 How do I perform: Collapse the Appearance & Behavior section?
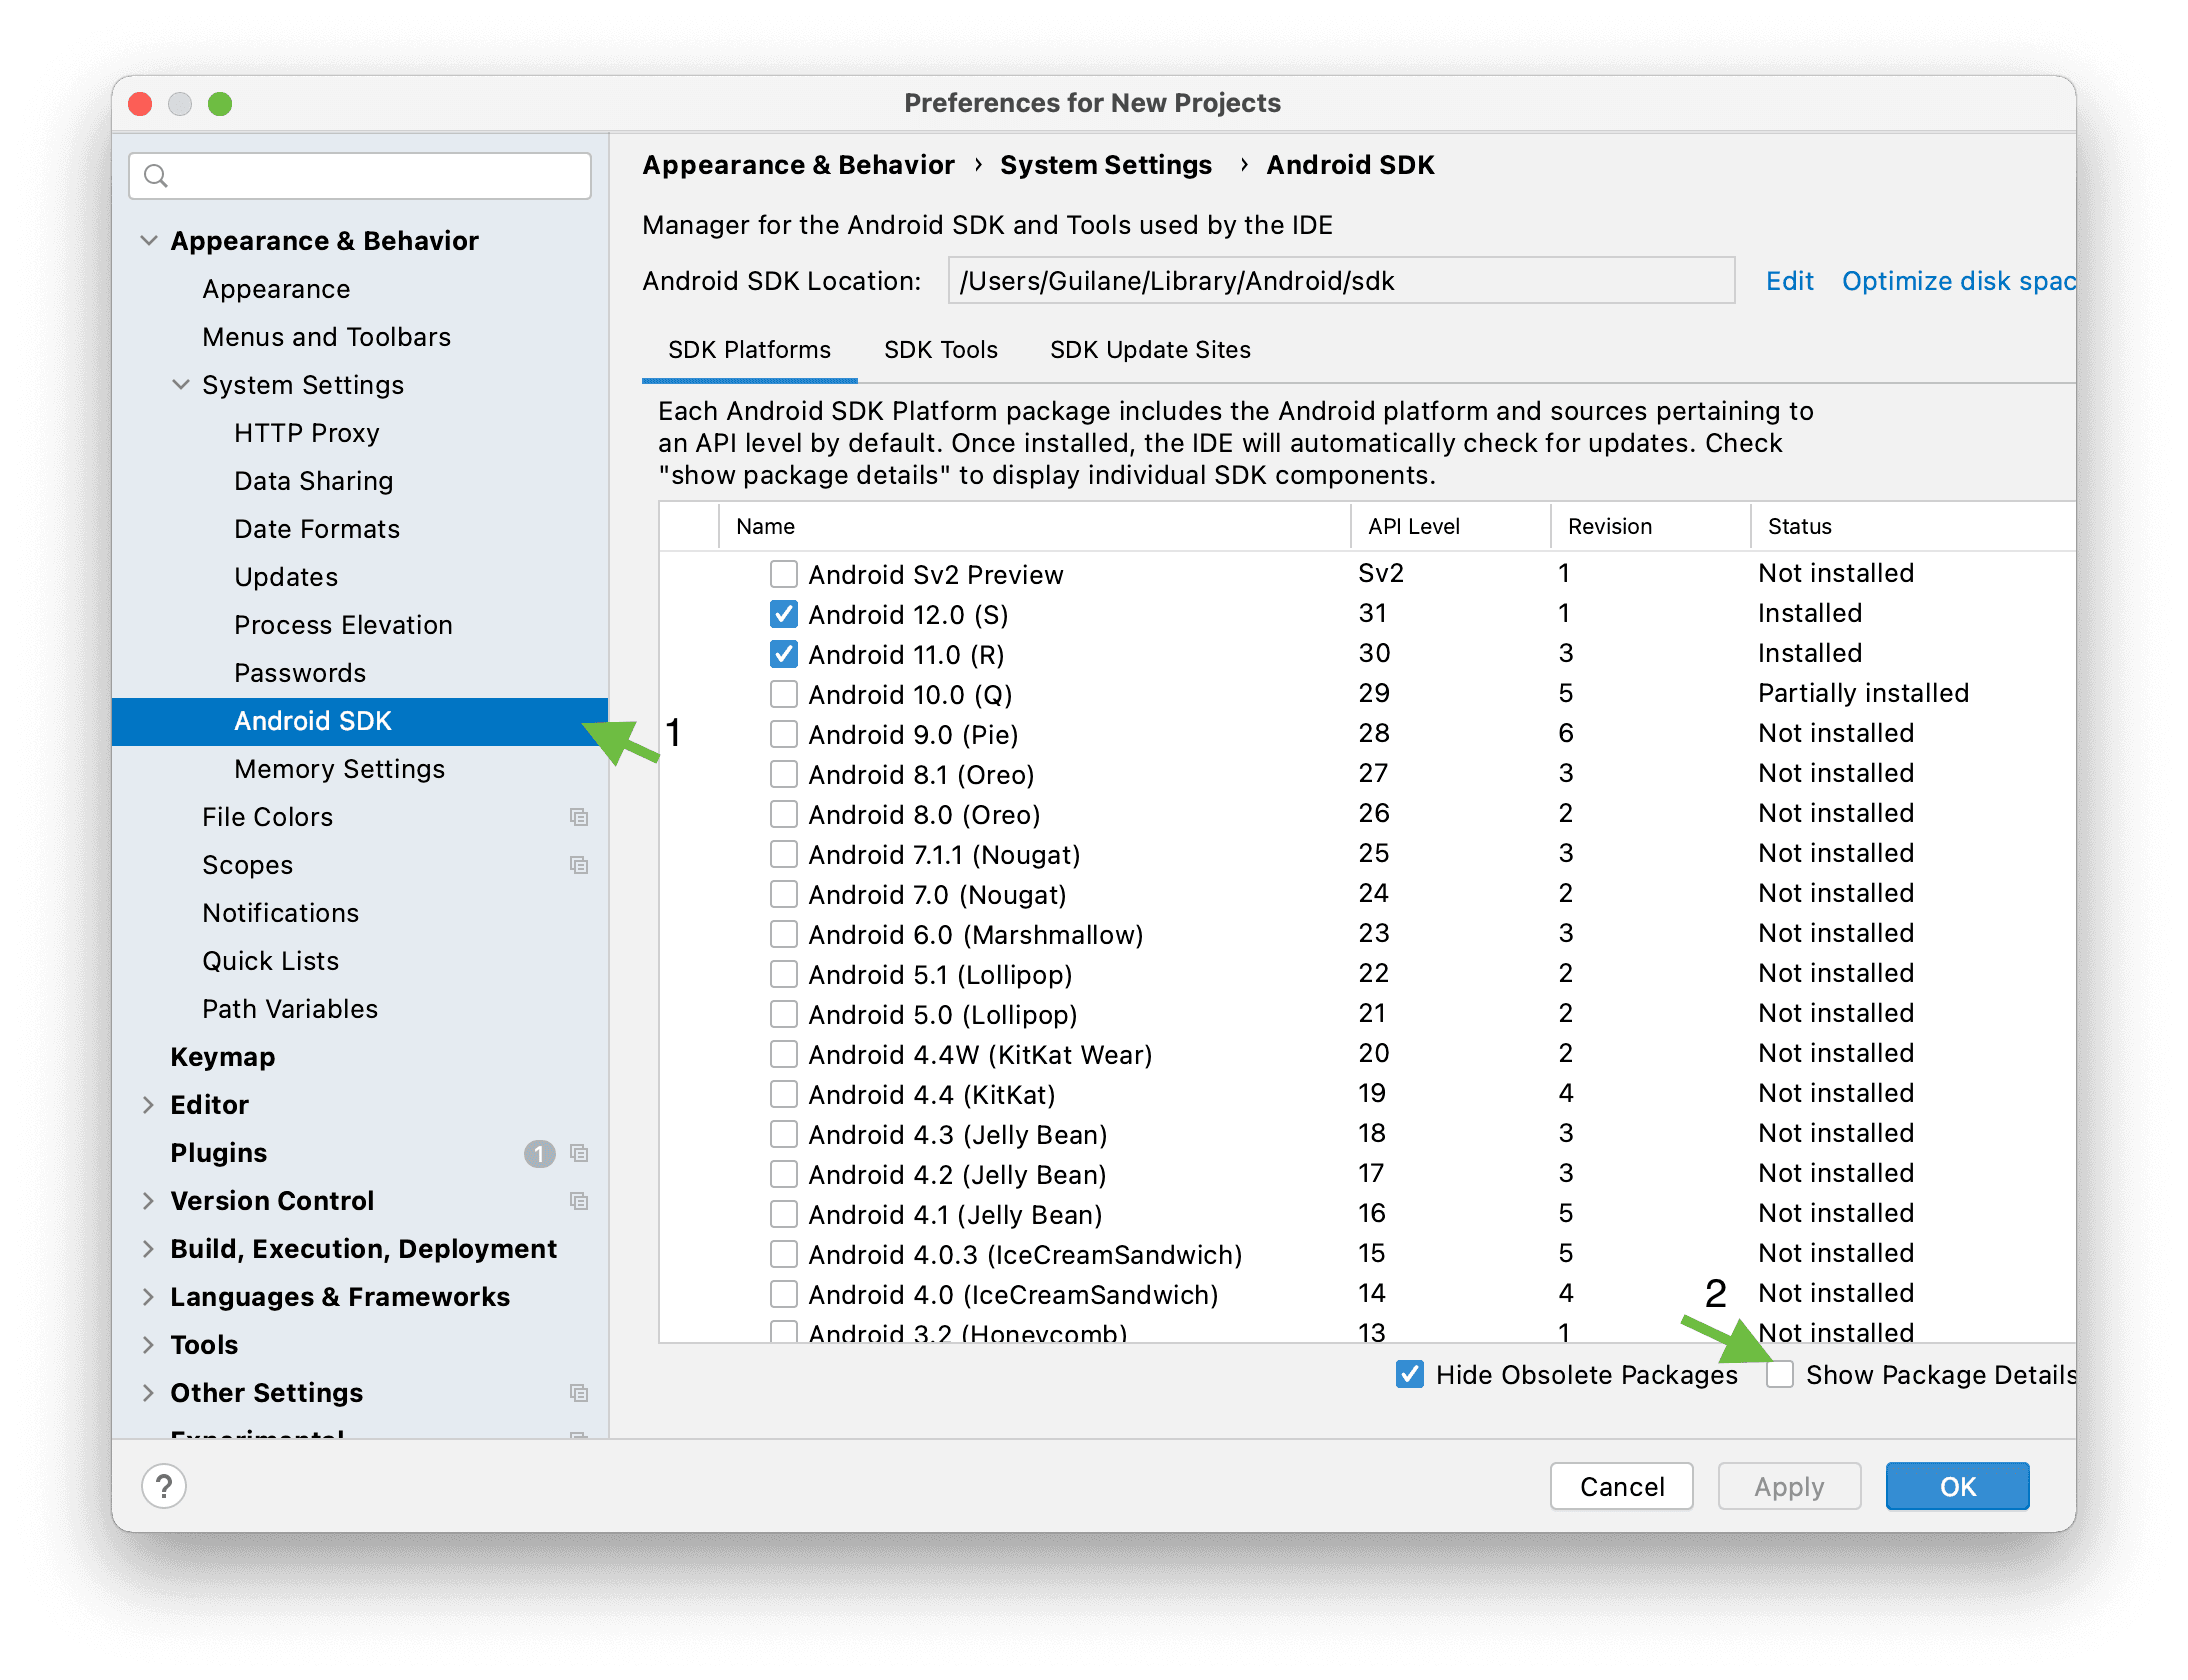click(x=148, y=240)
